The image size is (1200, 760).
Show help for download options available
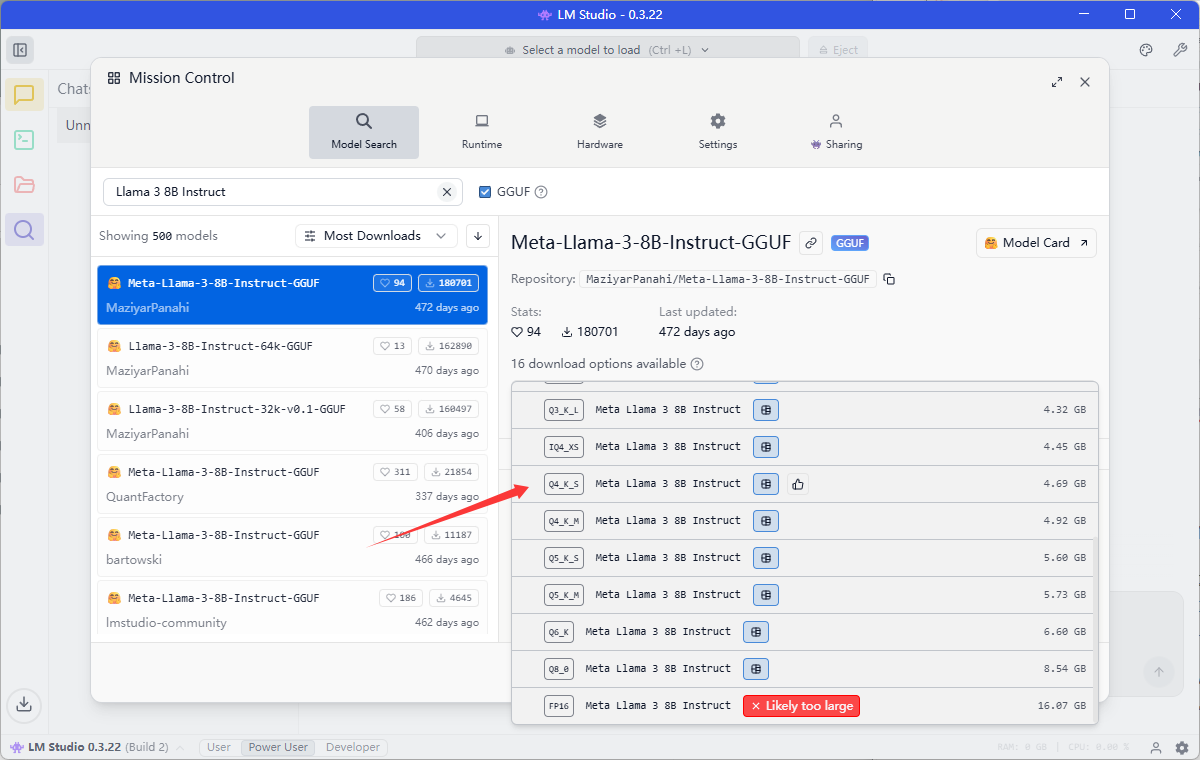pos(697,364)
